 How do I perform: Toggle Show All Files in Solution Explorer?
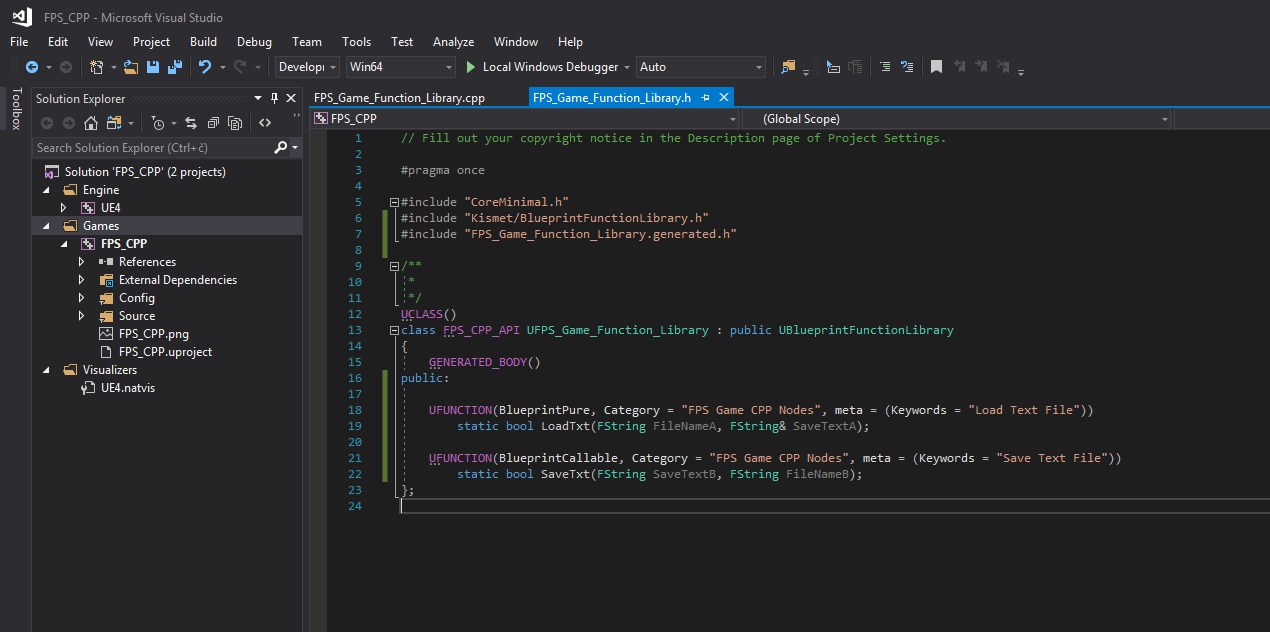coord(235,123)
